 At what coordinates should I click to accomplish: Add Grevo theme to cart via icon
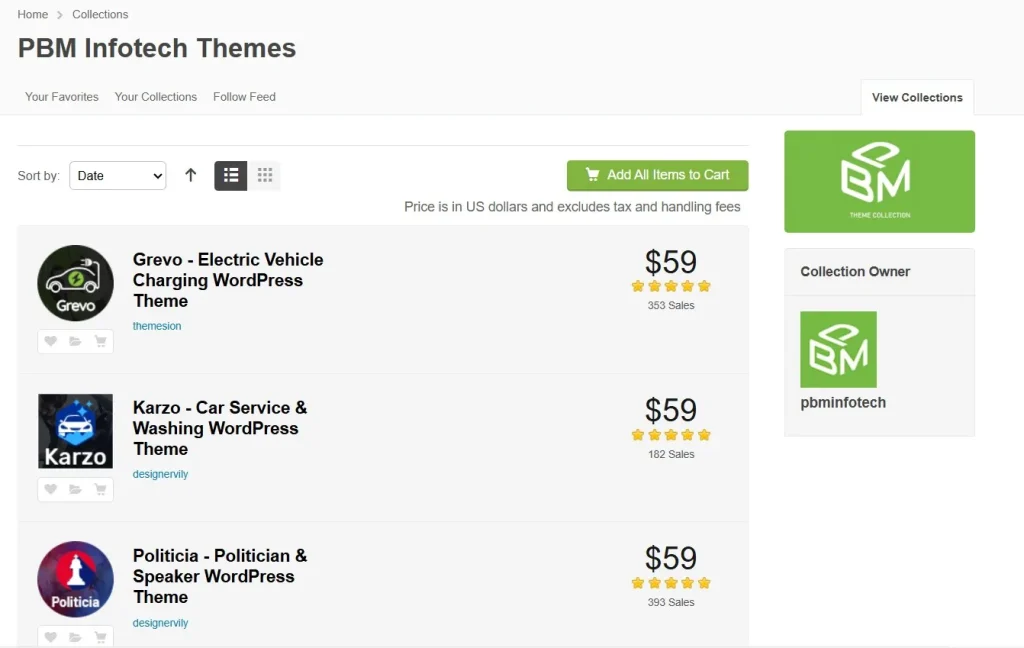(100, 341)
